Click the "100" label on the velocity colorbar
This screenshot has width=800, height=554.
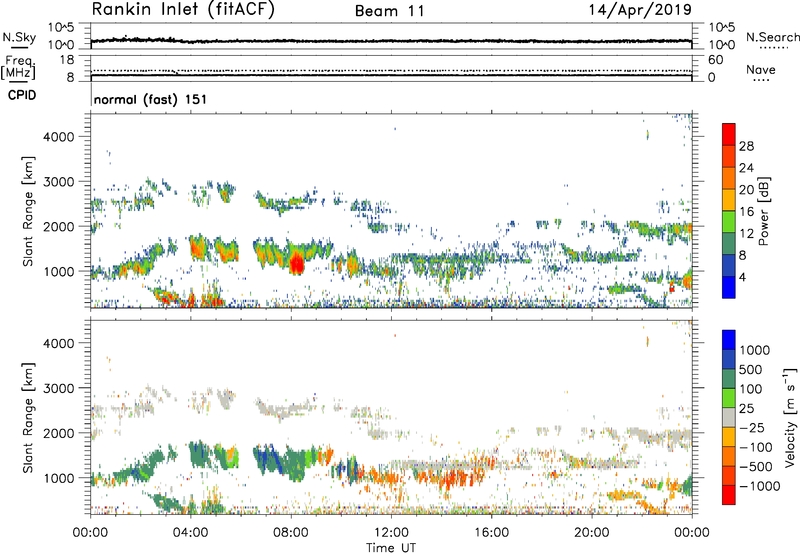(x=752, y=389)
